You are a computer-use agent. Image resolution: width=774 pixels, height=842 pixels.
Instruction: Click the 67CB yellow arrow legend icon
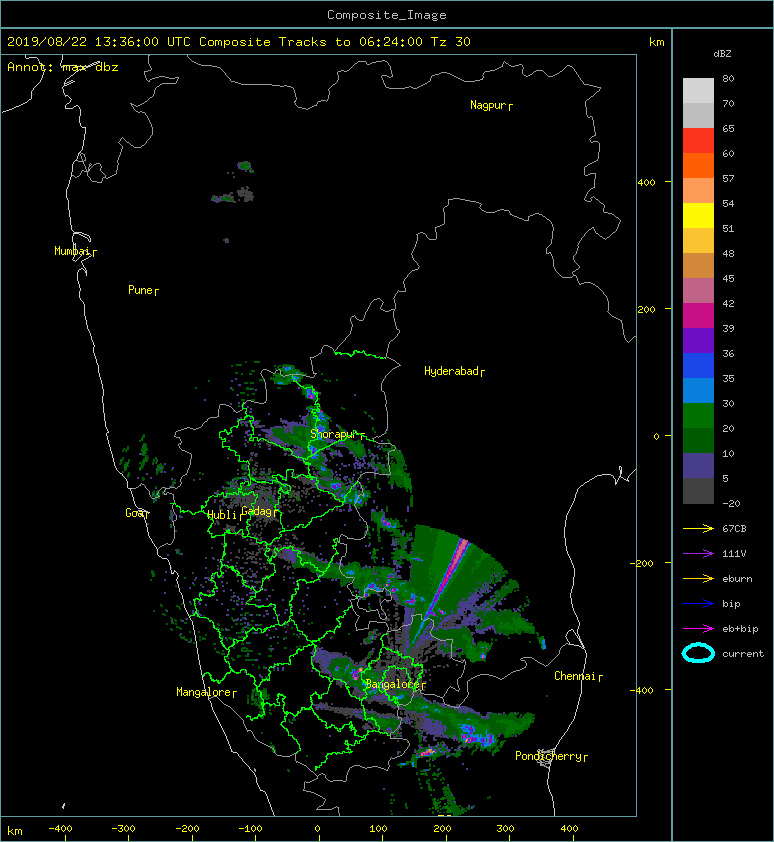698,529
